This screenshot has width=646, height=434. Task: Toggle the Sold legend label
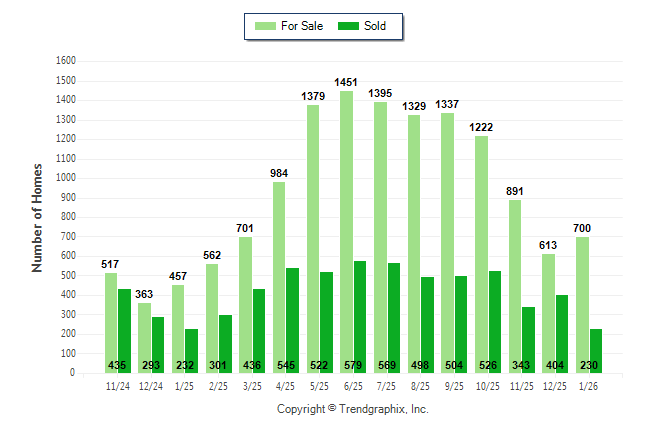click(377, 26)
